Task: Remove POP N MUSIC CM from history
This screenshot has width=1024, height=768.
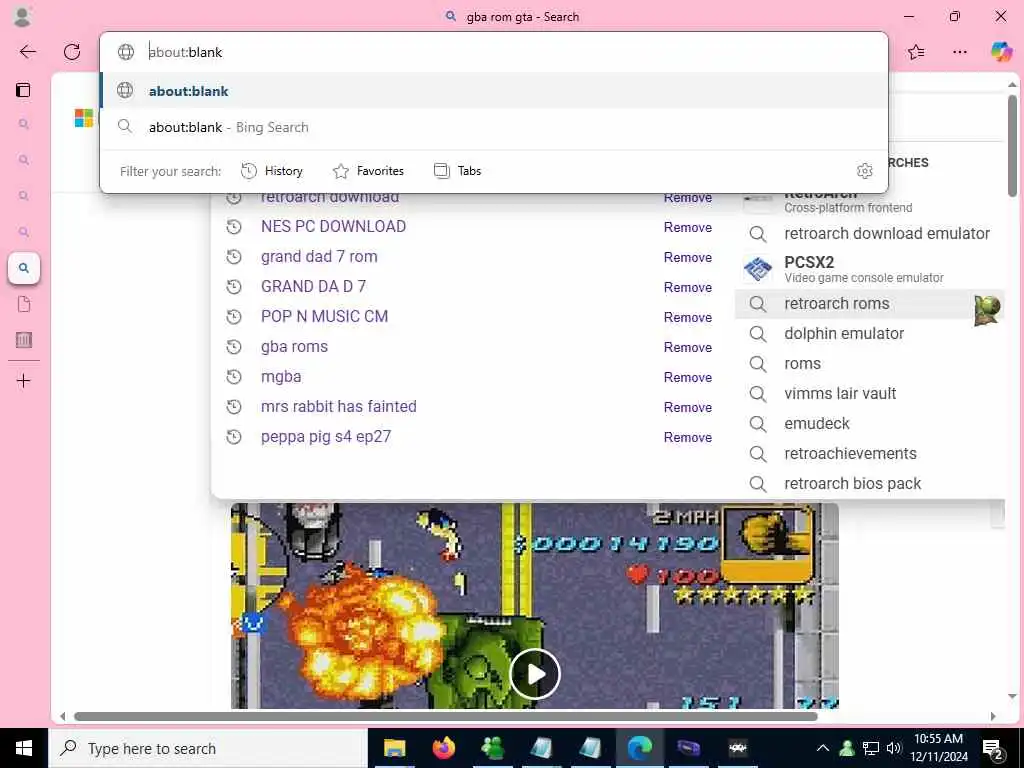Action: pos(688,317)
